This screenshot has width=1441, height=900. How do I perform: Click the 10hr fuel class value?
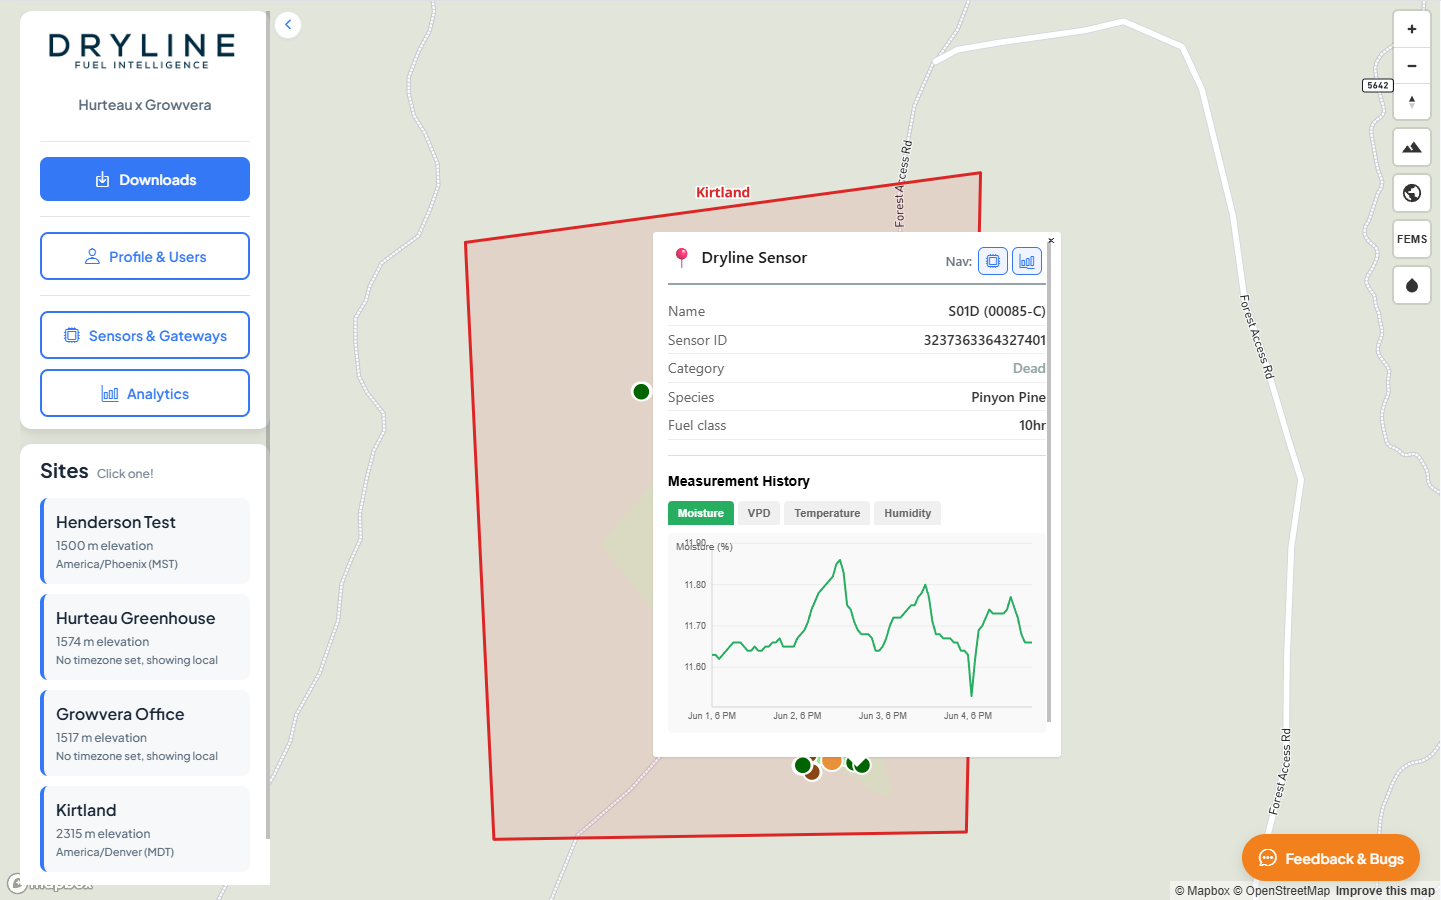tap(1032, 425)
